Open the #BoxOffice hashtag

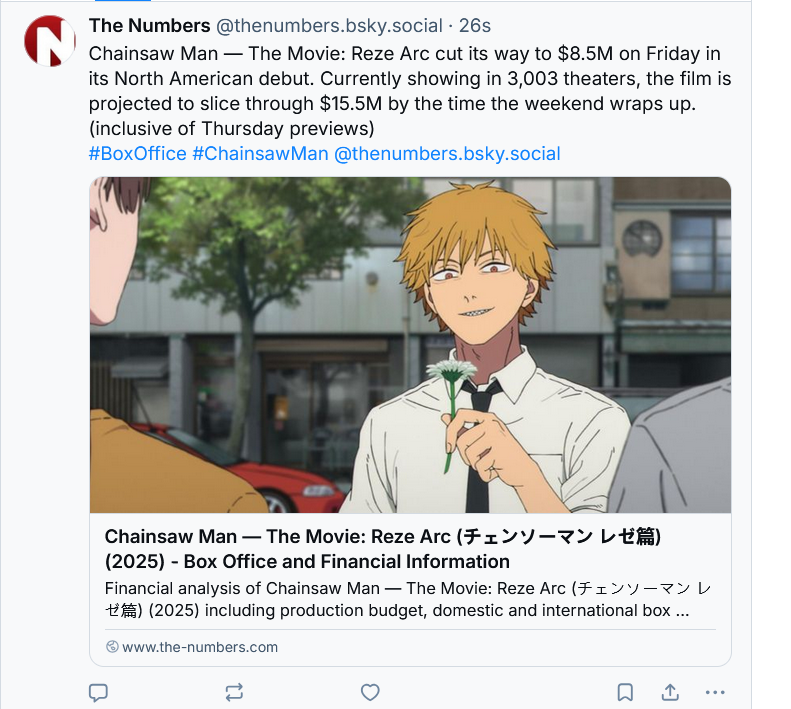click(x=138, y=153)
